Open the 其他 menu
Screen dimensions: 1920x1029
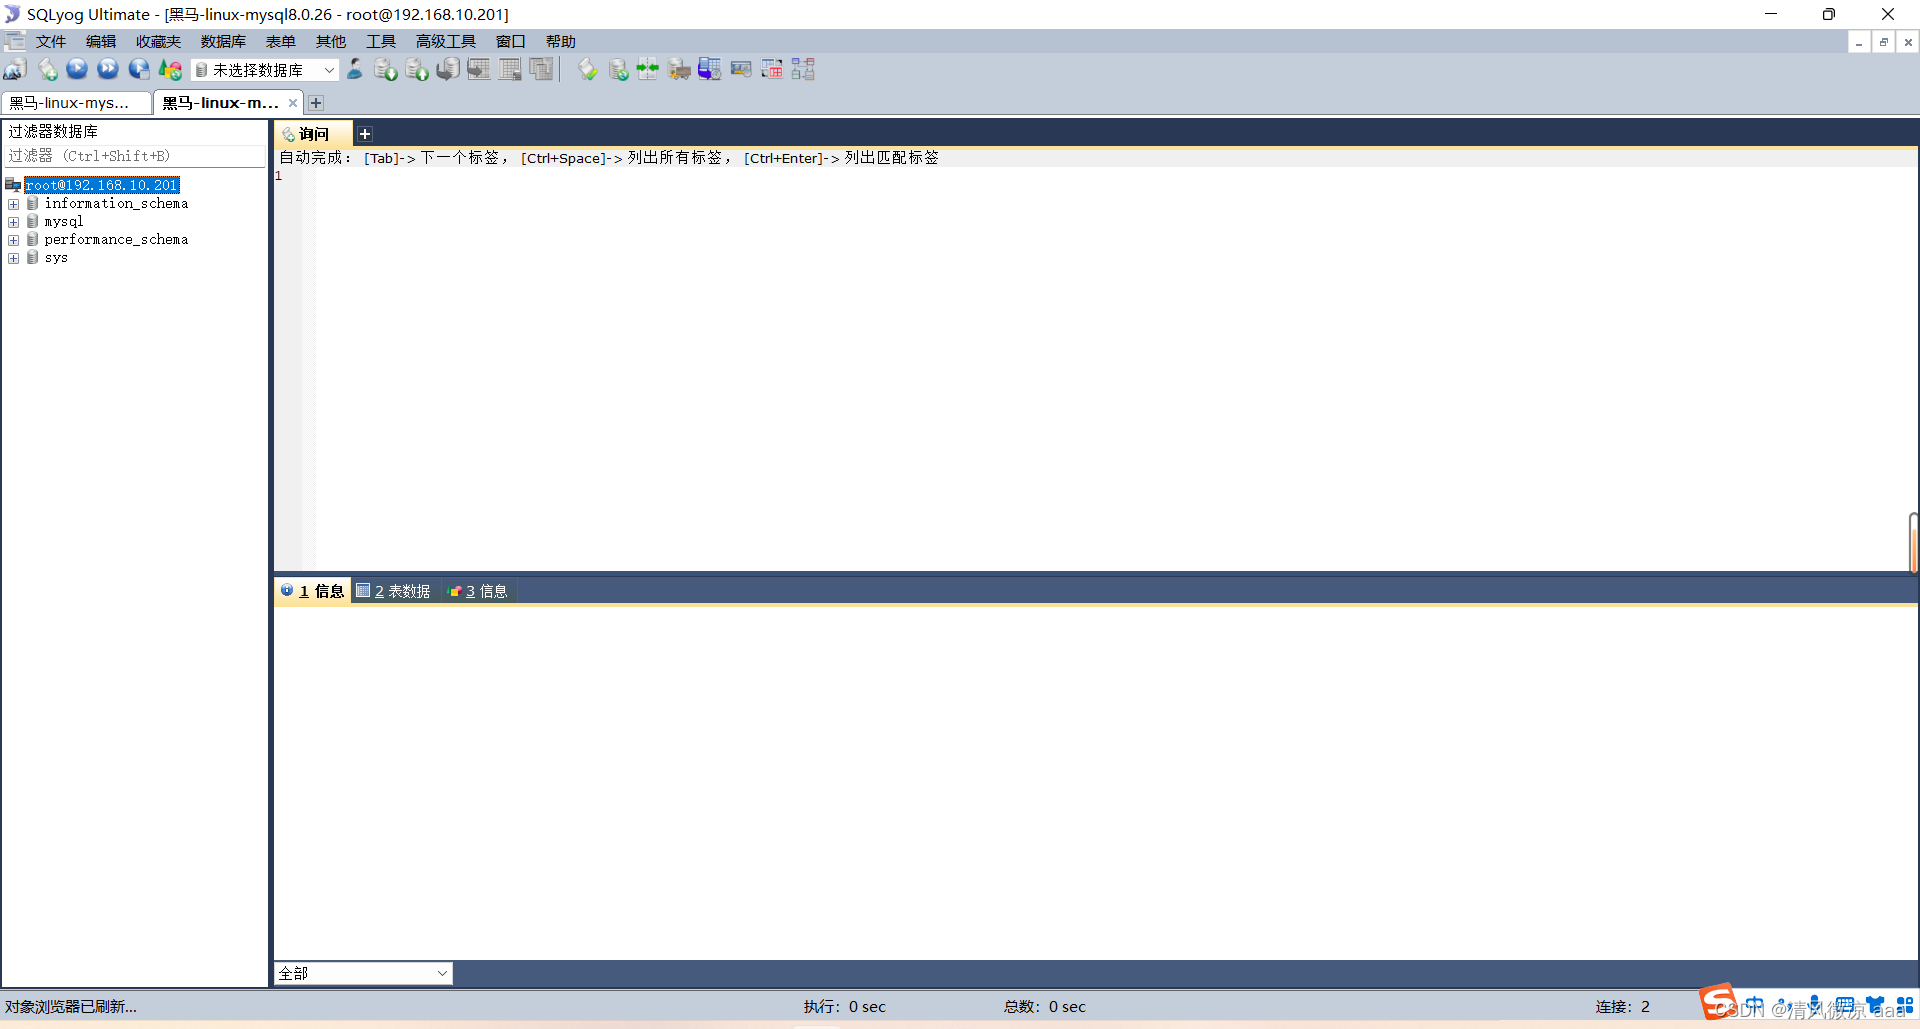point(331,42)
